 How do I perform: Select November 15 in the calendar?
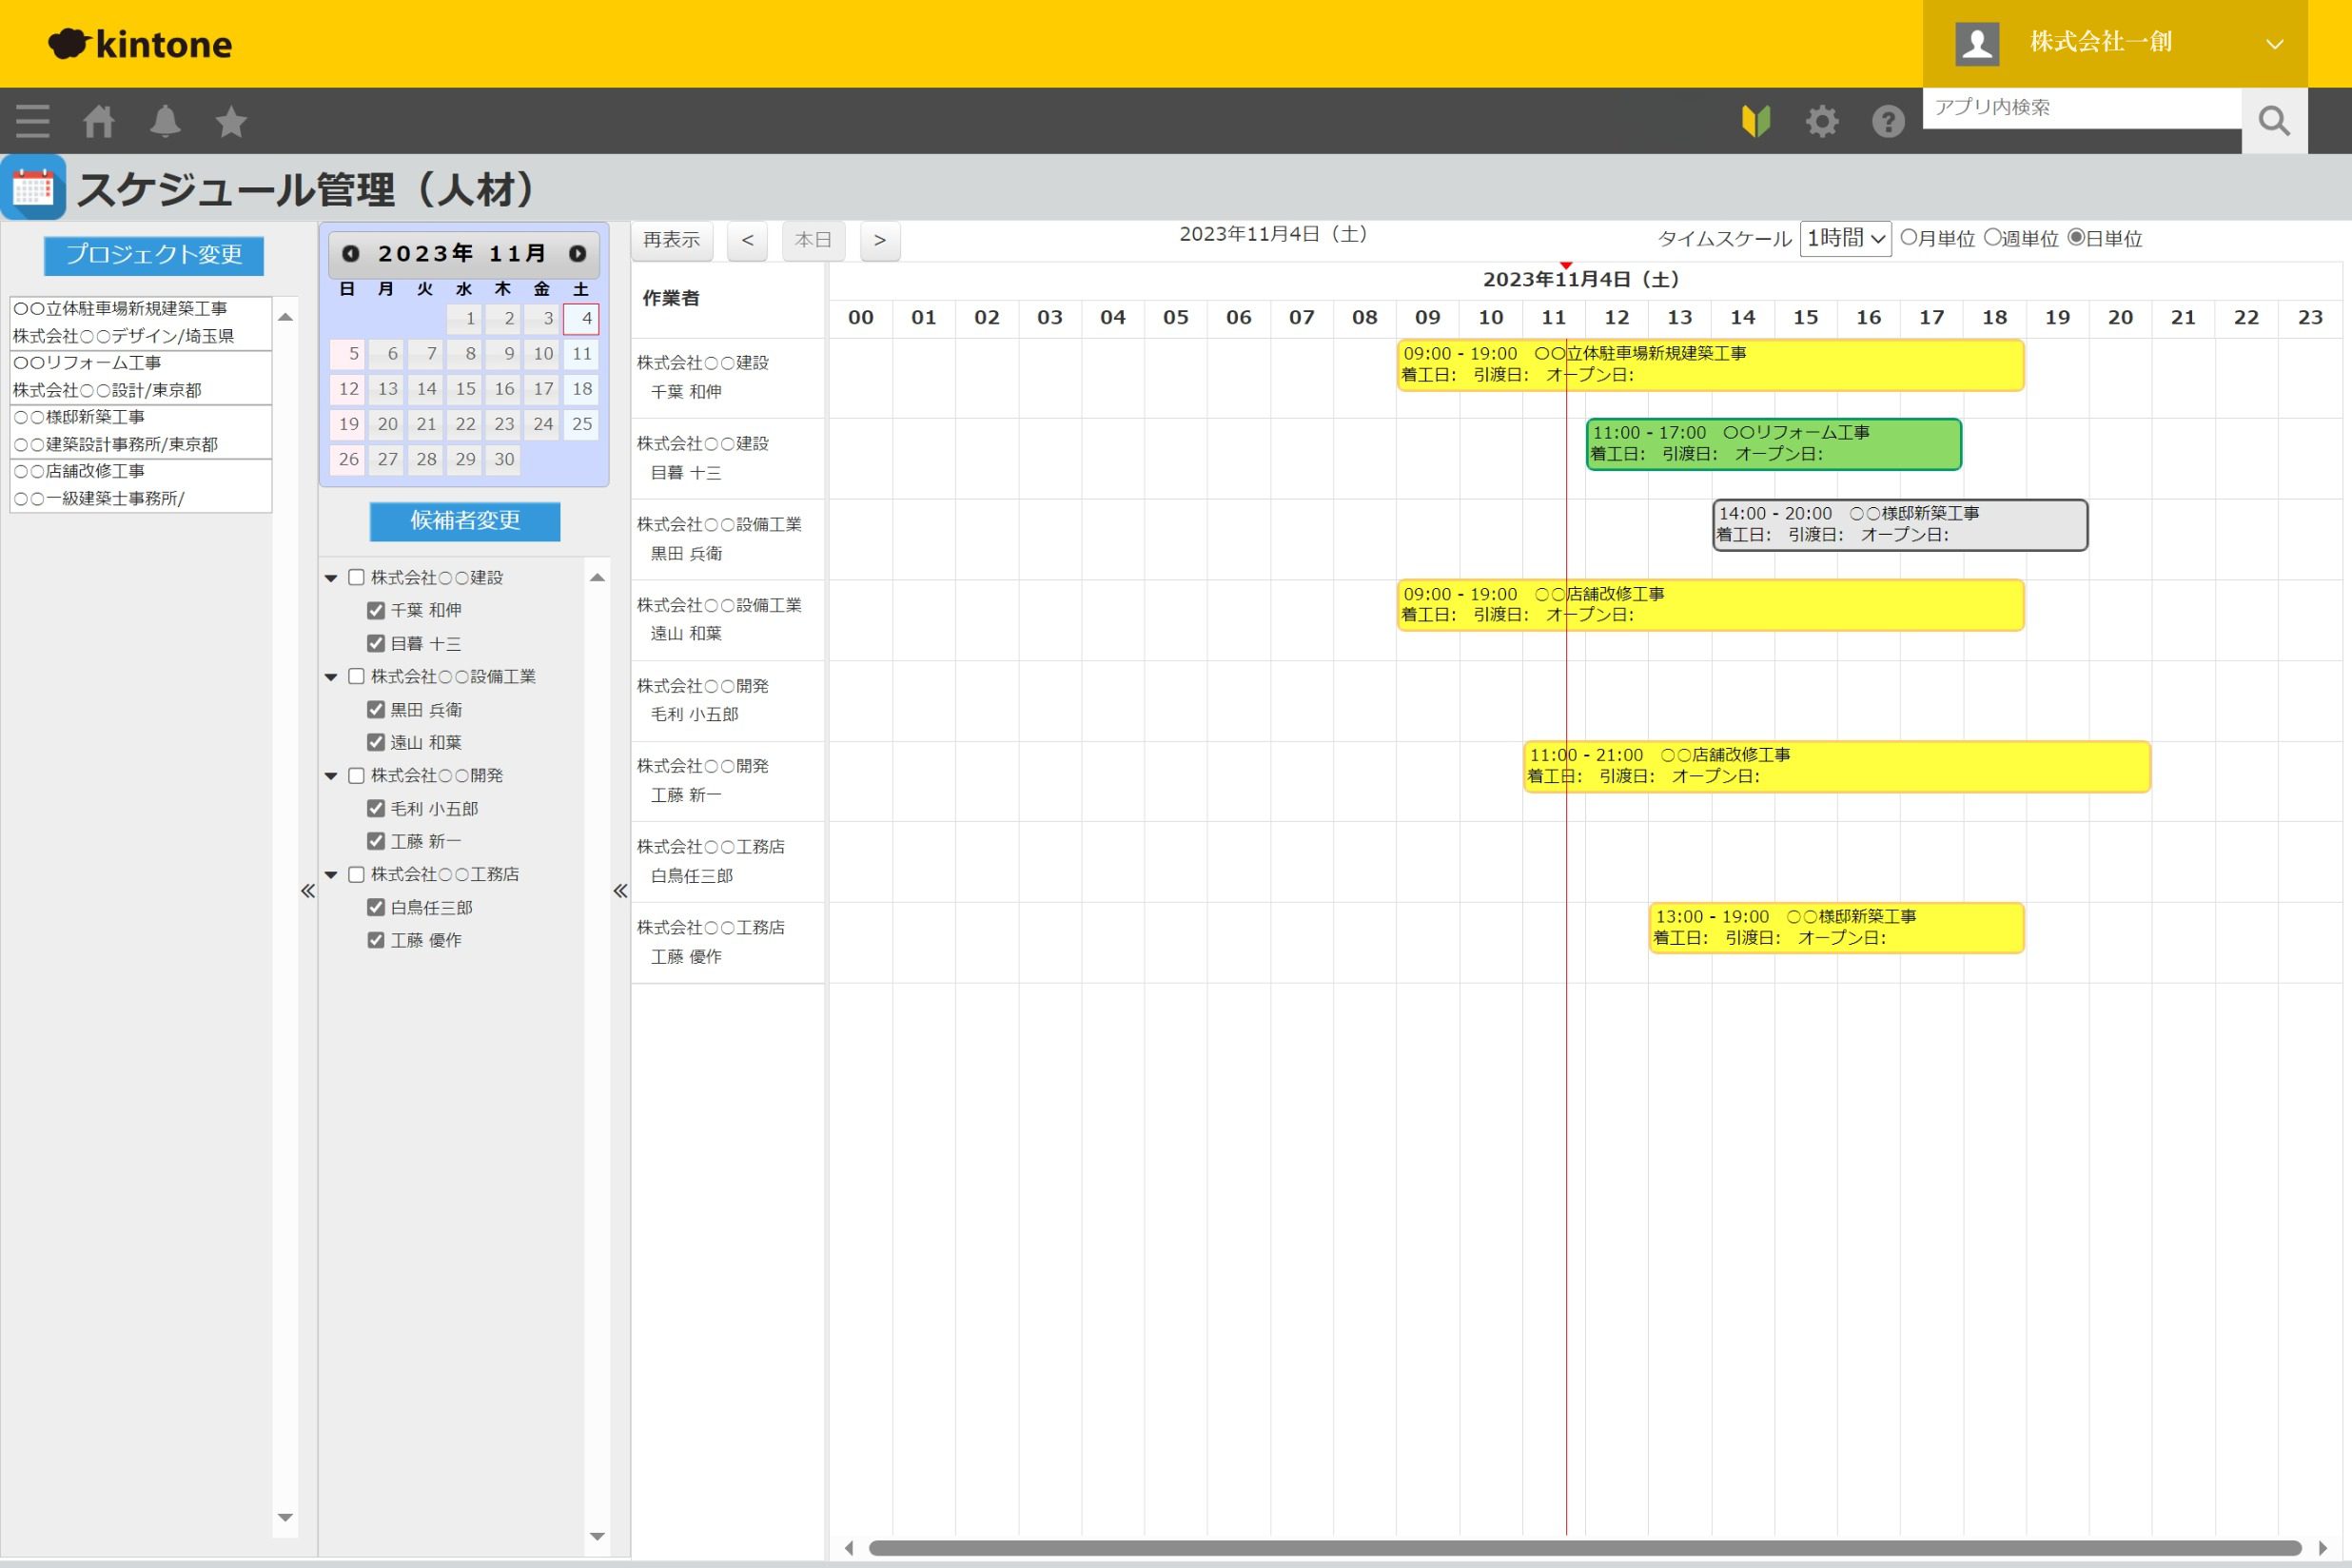point(465,389)
